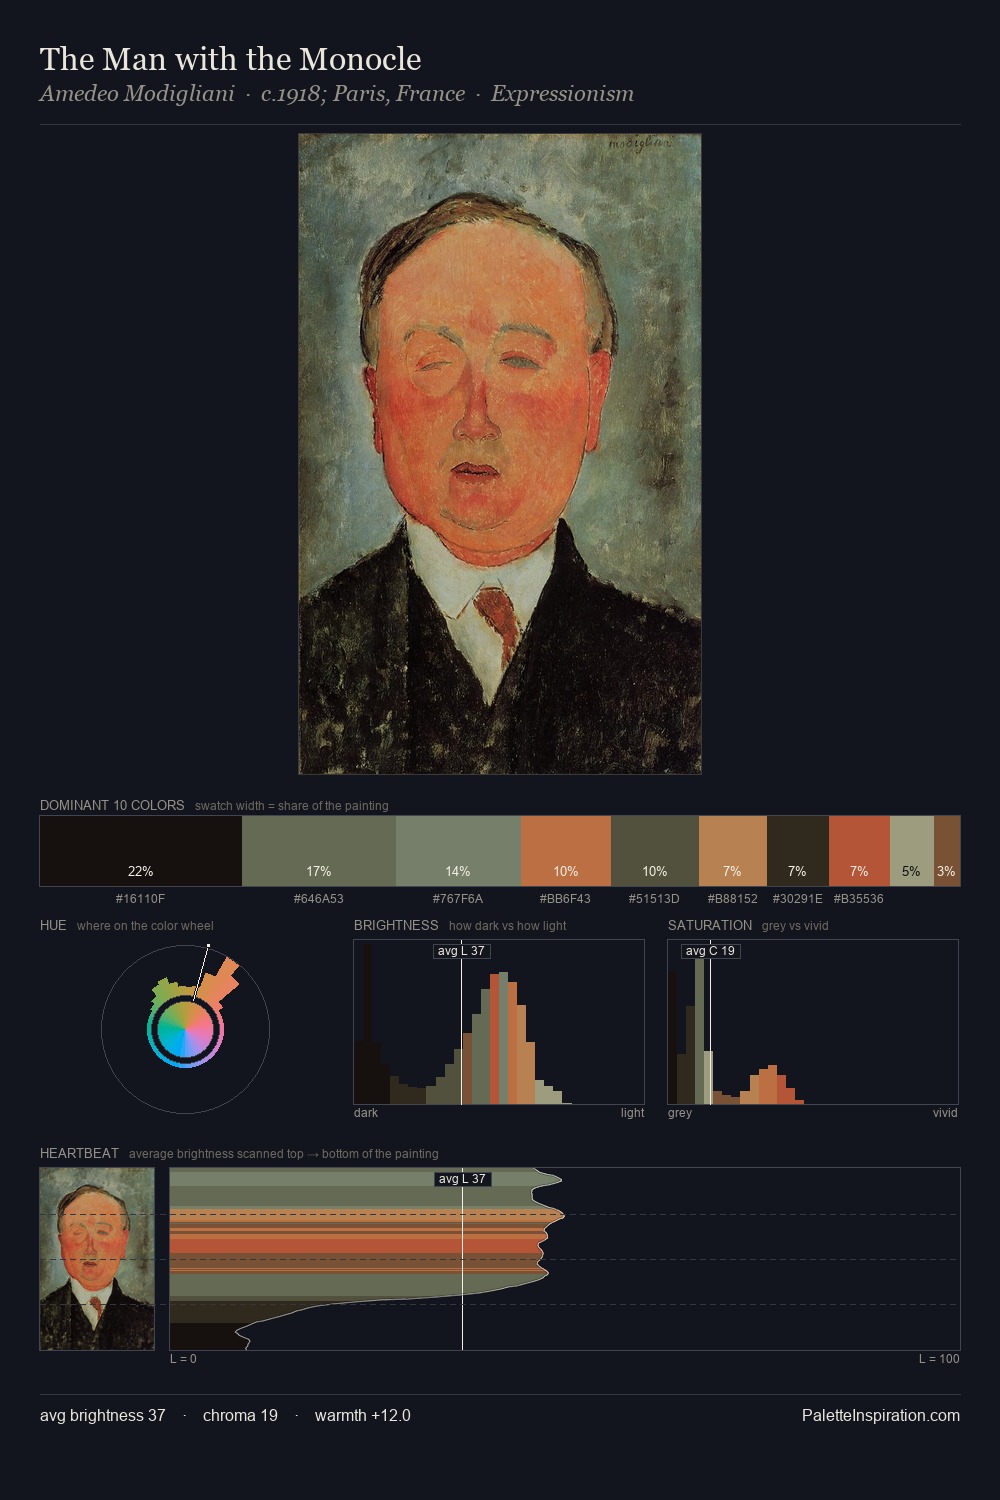This screenshot has height=1500, width=1000.
Task: Click the 'avg brightness 37' footer stat
Action: 103,1415
